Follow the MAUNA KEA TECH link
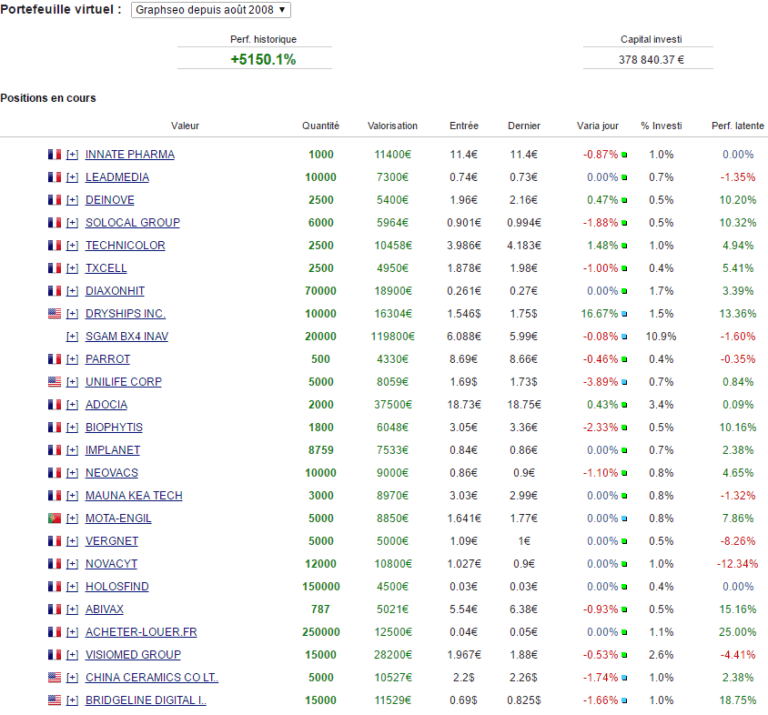The width and height of the screenshot is (768, 715). tap(133, 496)
